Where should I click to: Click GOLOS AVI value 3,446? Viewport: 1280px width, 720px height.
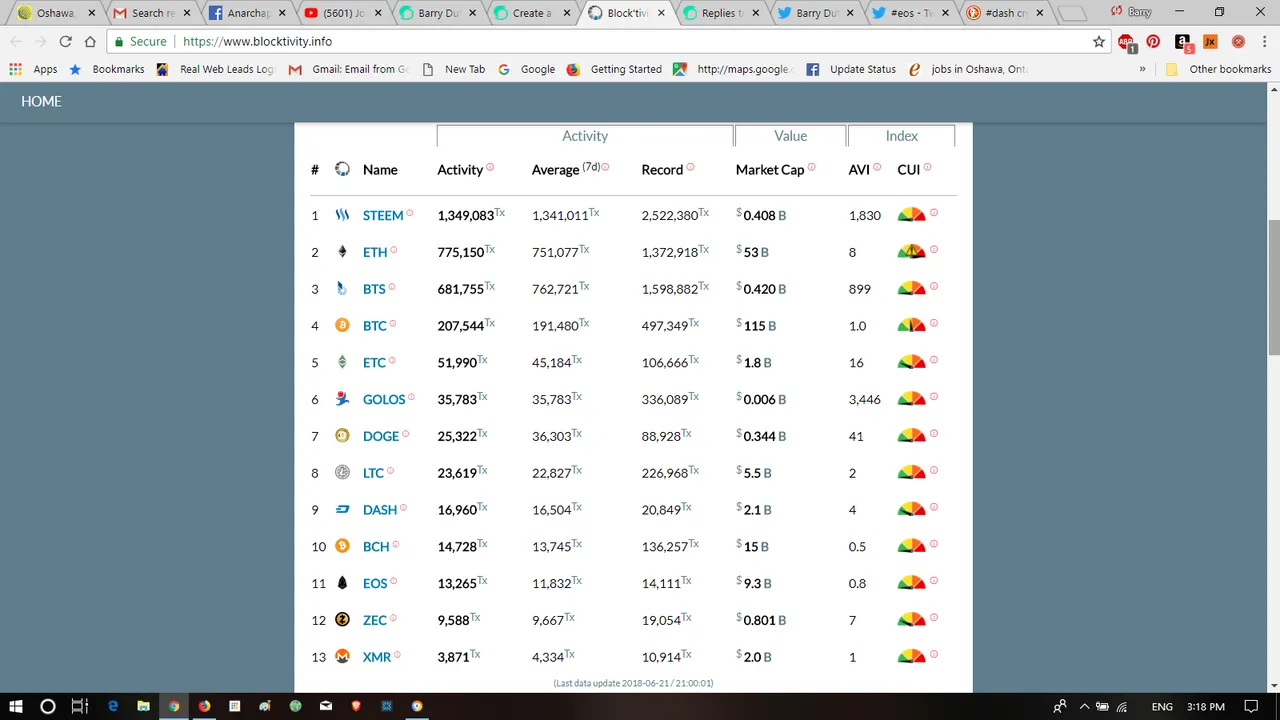click(864, 399)
